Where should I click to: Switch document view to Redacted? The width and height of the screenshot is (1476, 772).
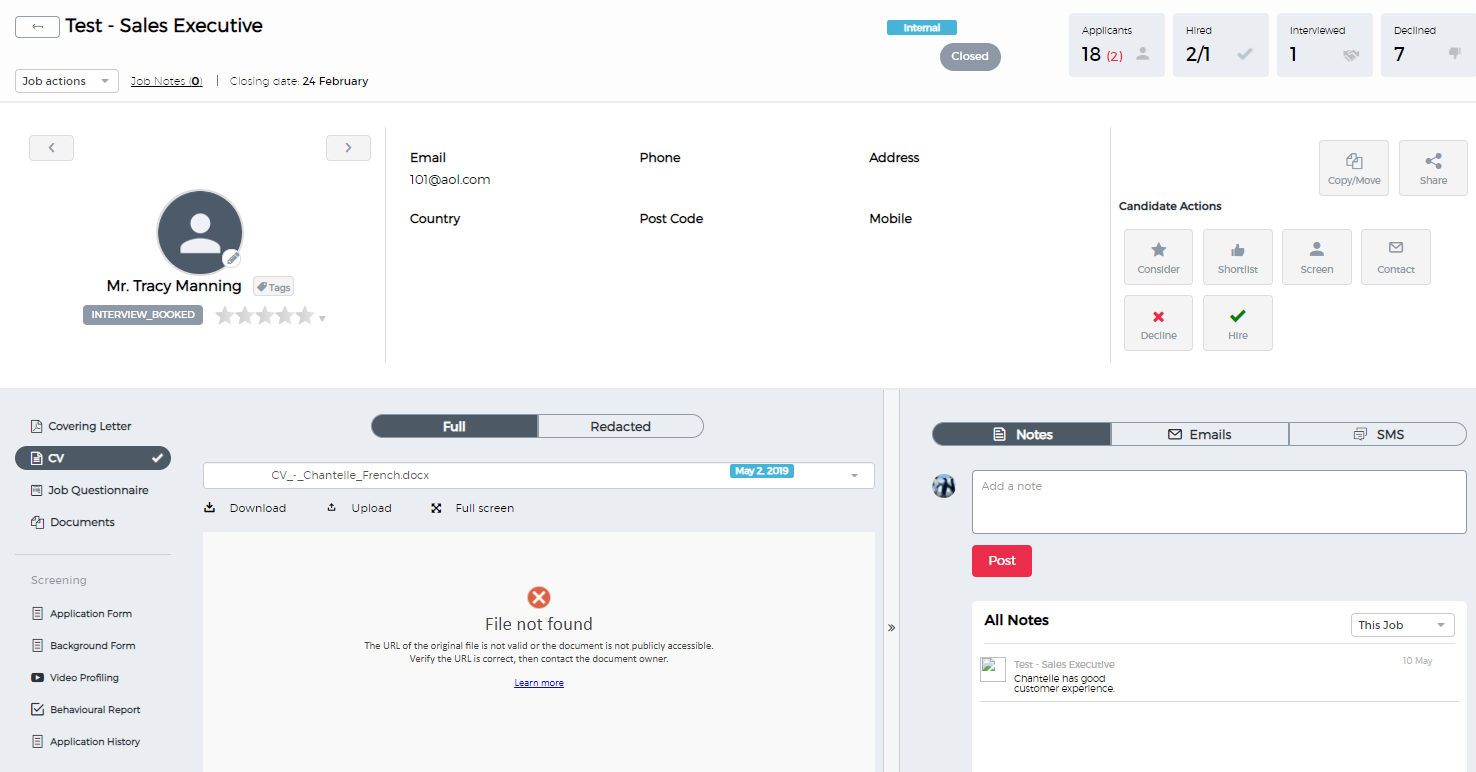(621, 426)
